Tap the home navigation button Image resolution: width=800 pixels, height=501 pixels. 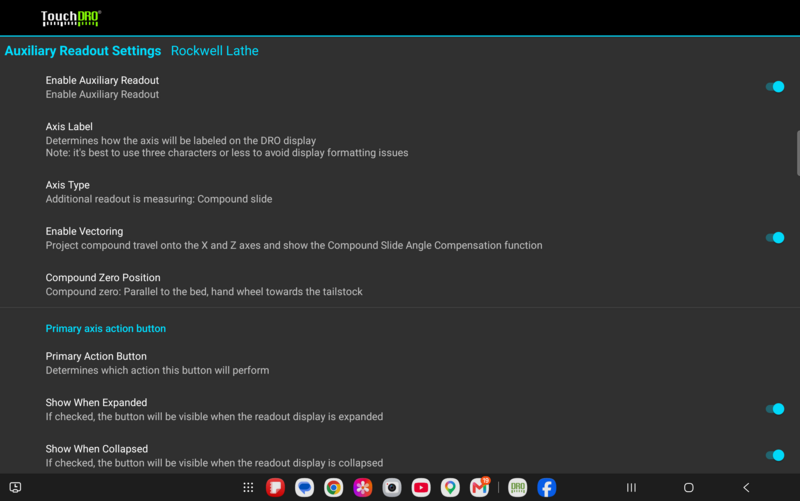coord(688,488)
